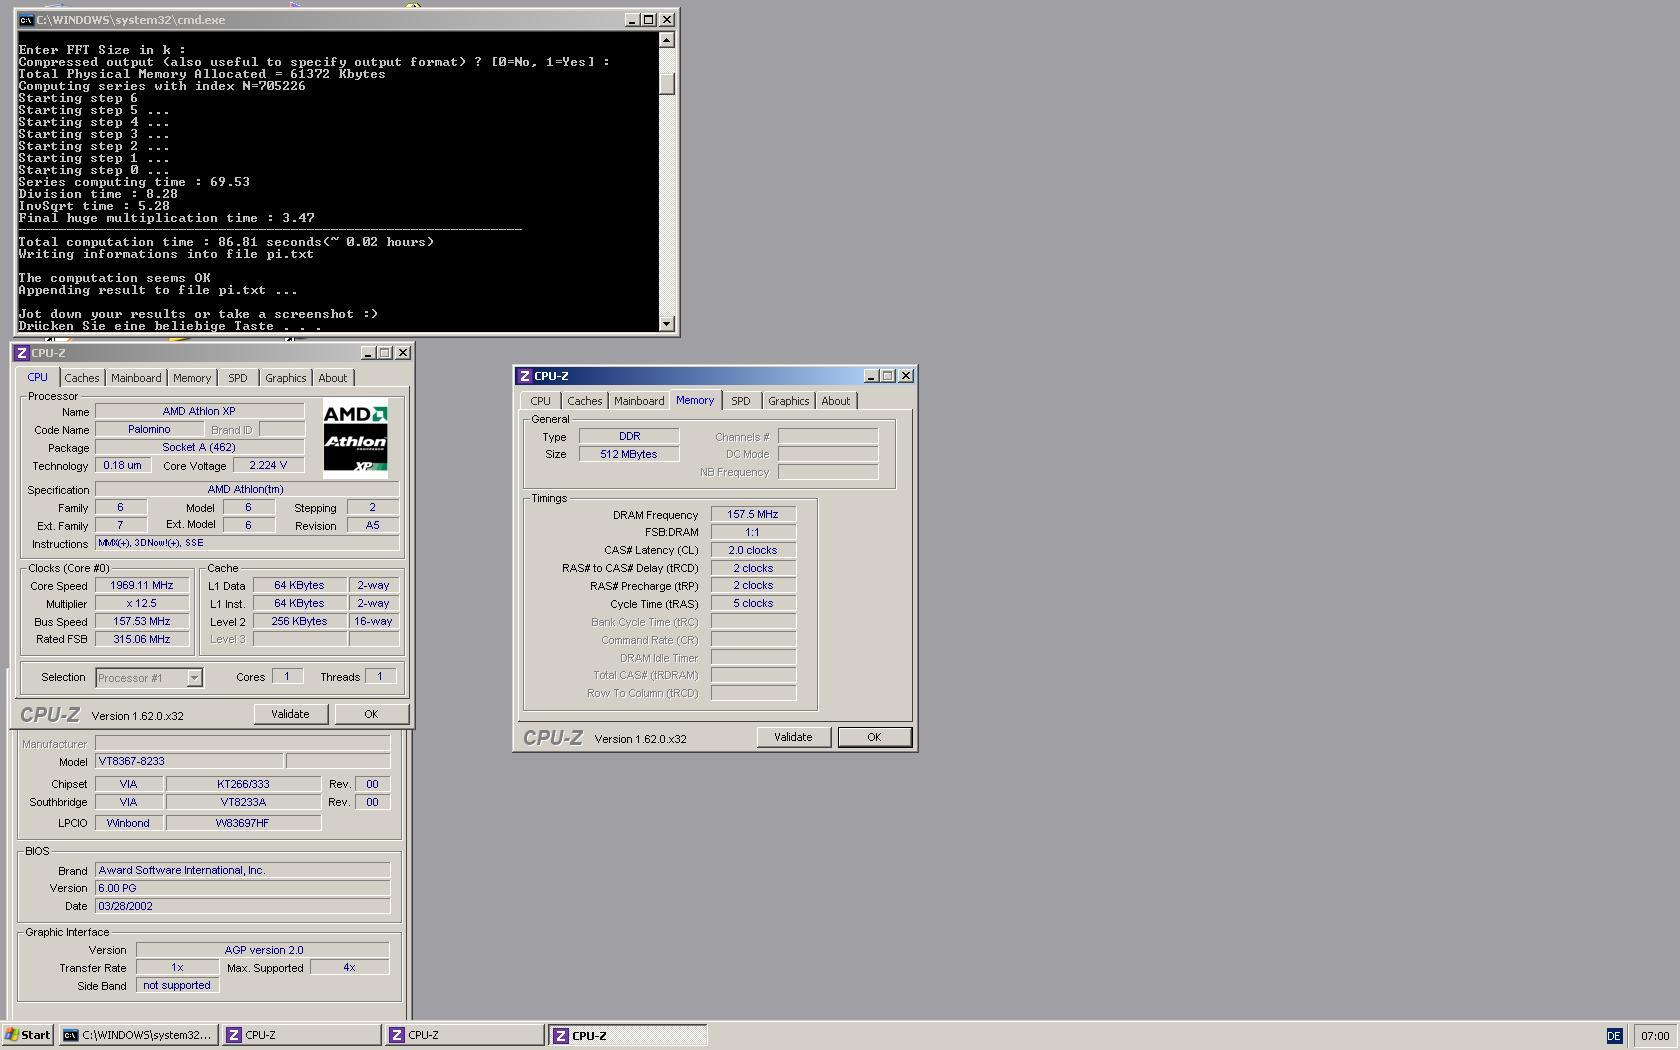
Task: Click the 07:00 taskbar clock
Action: [1655, 1036]
